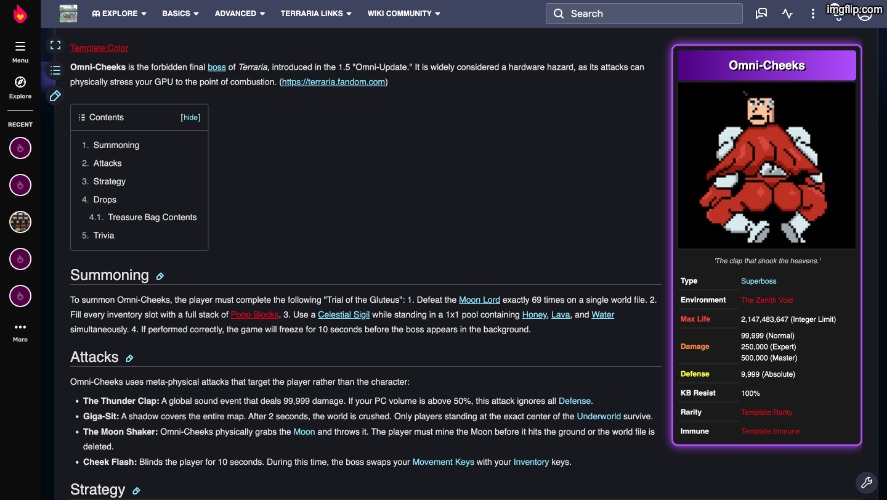Click the Fandom flame logo

pyautogui.click(x=20, y=14)
